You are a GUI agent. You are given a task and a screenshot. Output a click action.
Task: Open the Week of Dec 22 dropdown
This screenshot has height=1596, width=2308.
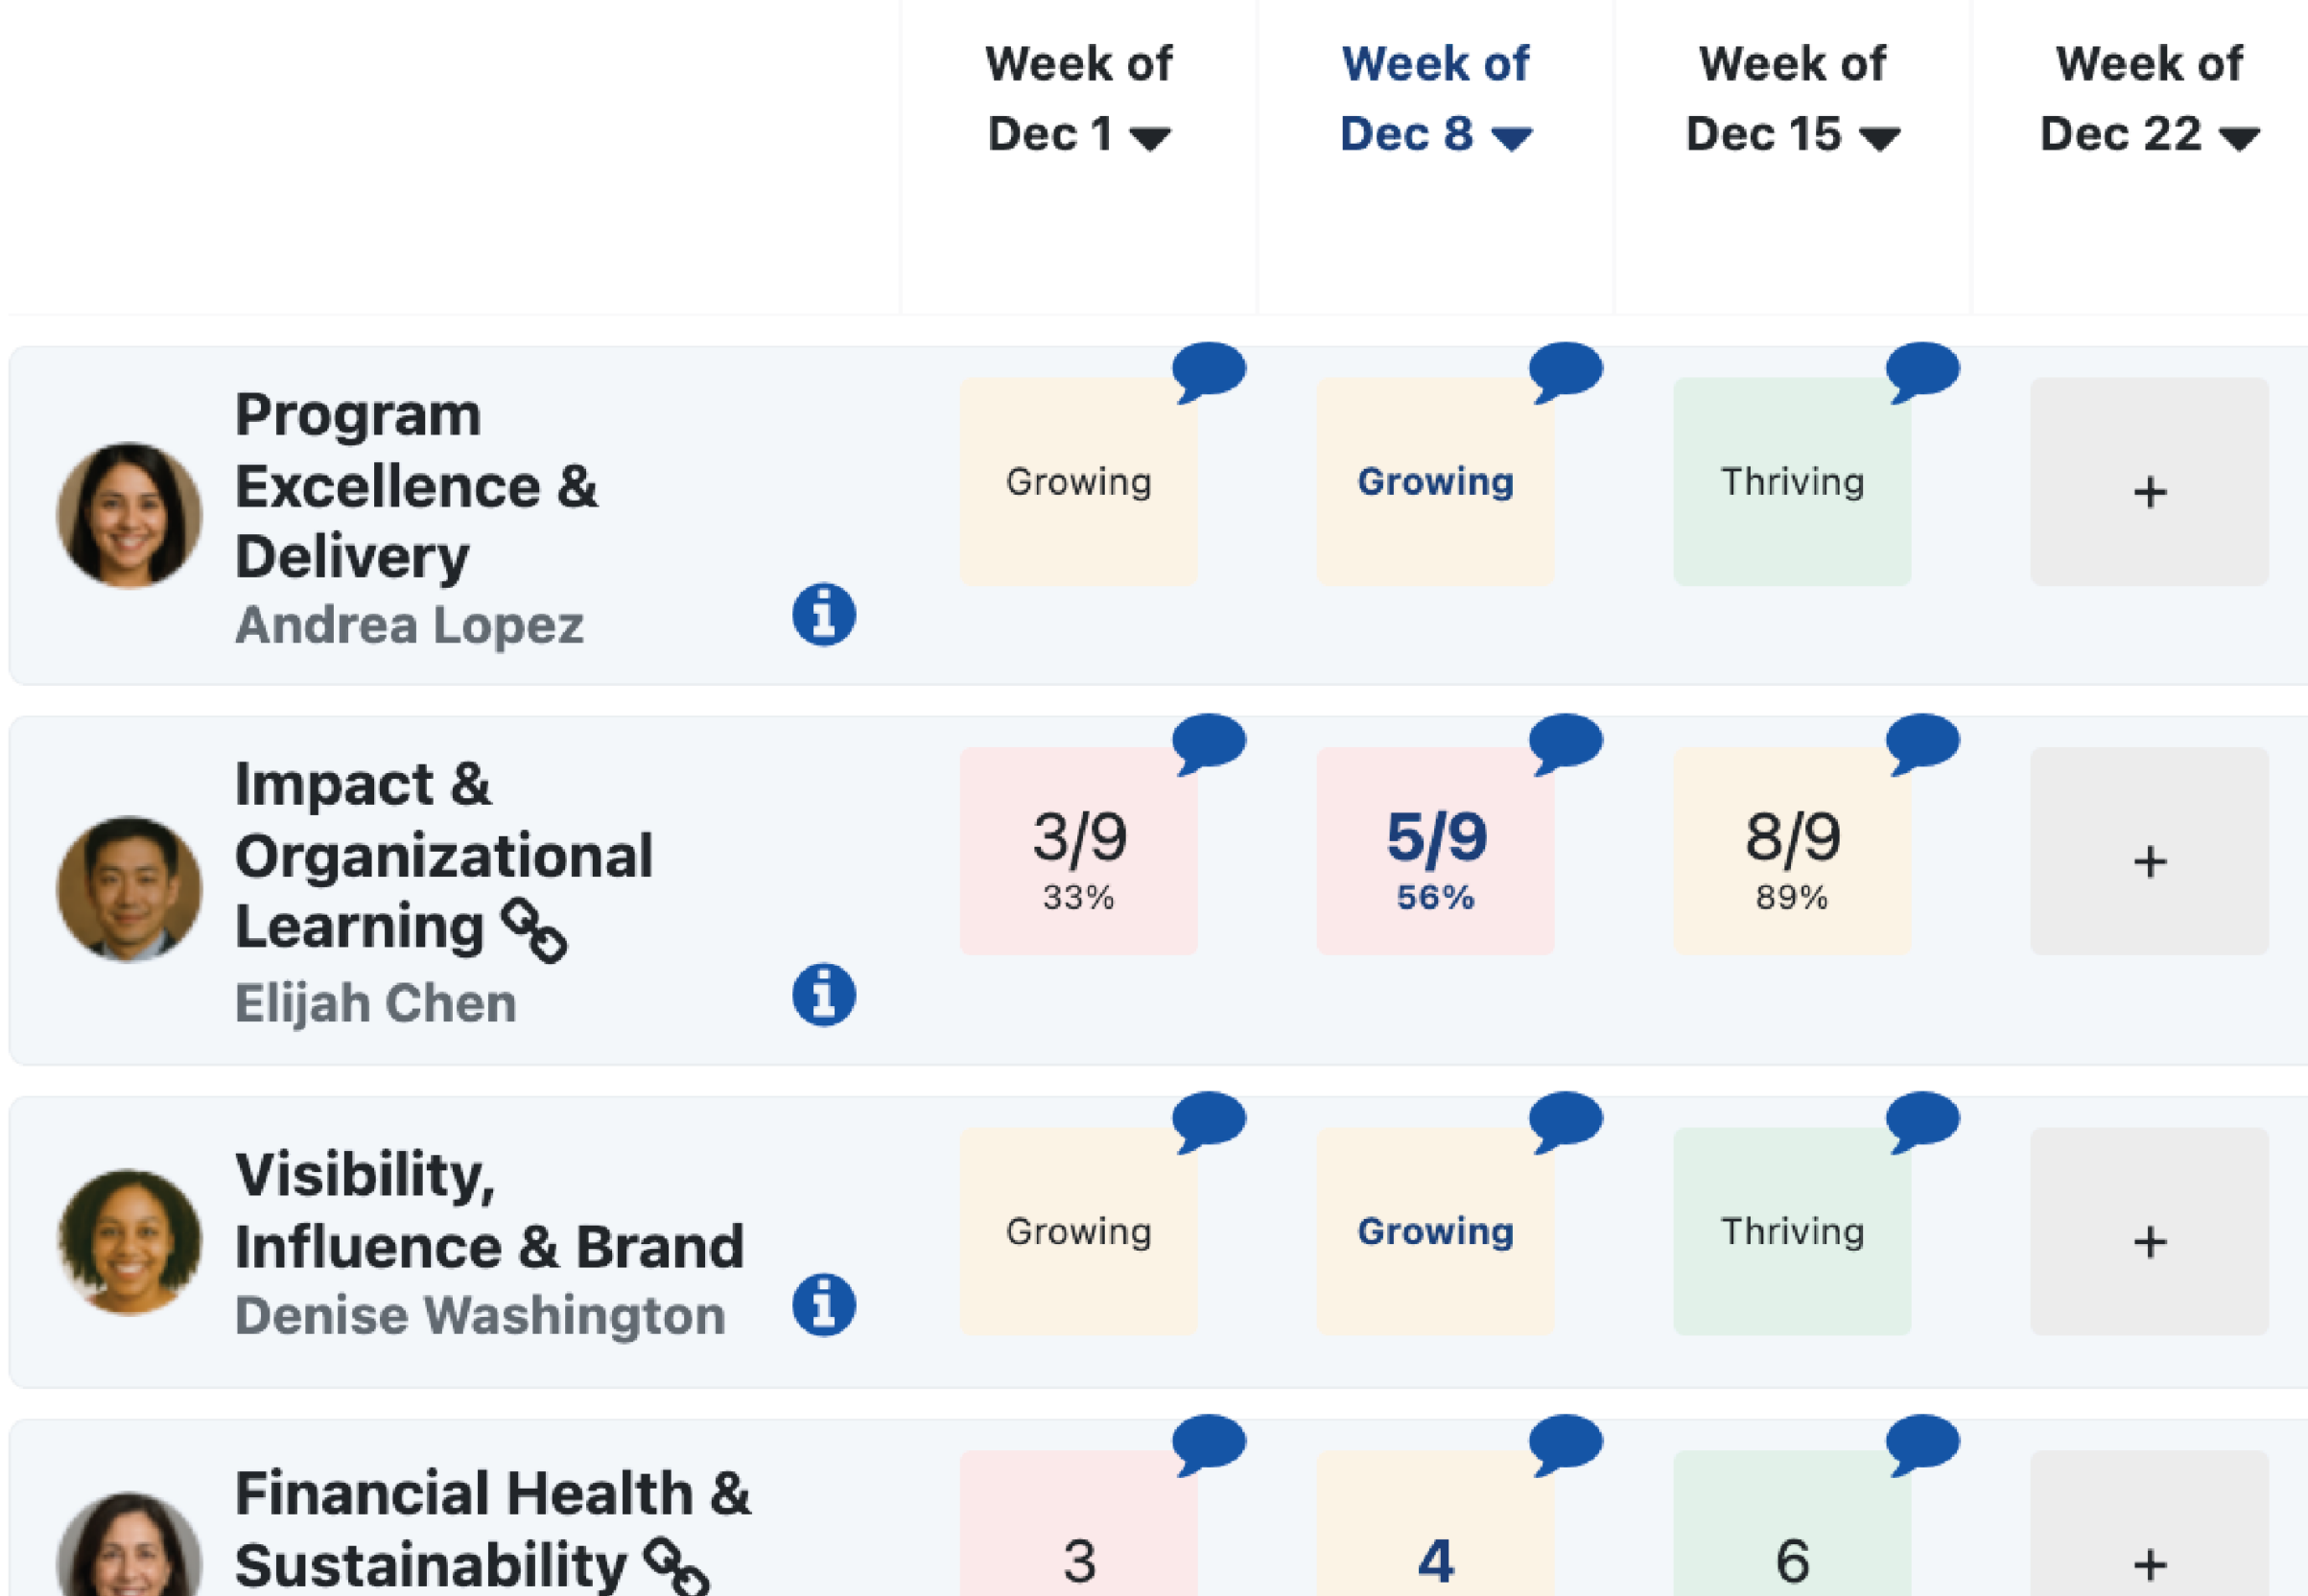click(x=2239, y=137)
